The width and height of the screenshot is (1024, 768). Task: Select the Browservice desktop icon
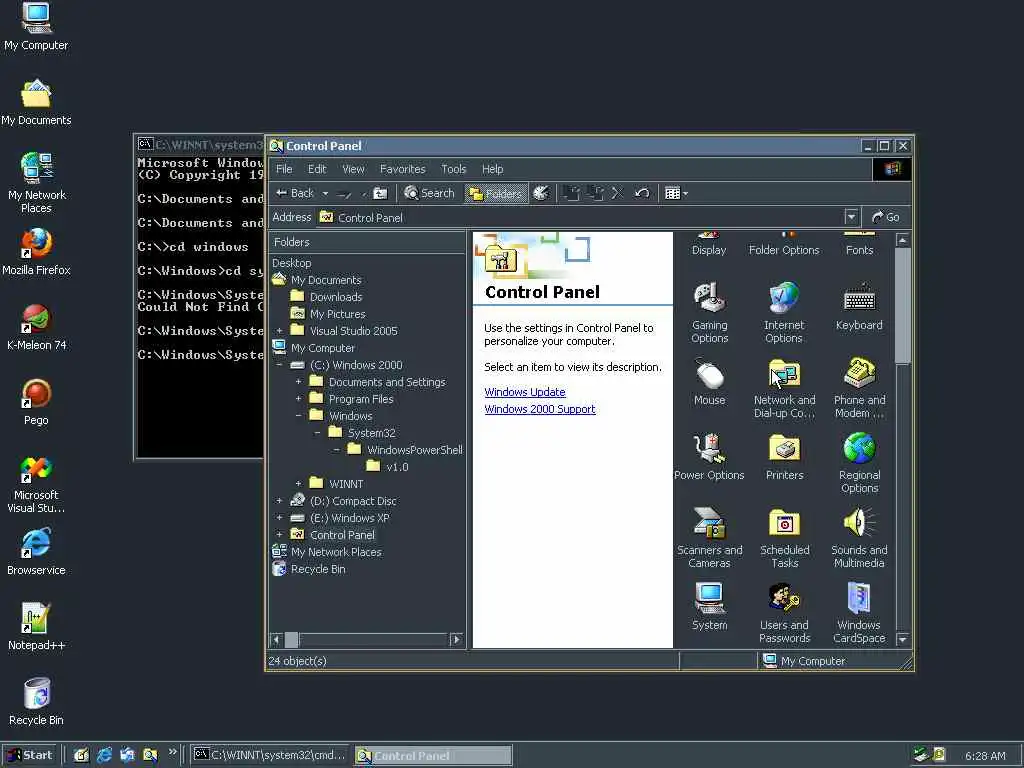[x=36, y=552]
